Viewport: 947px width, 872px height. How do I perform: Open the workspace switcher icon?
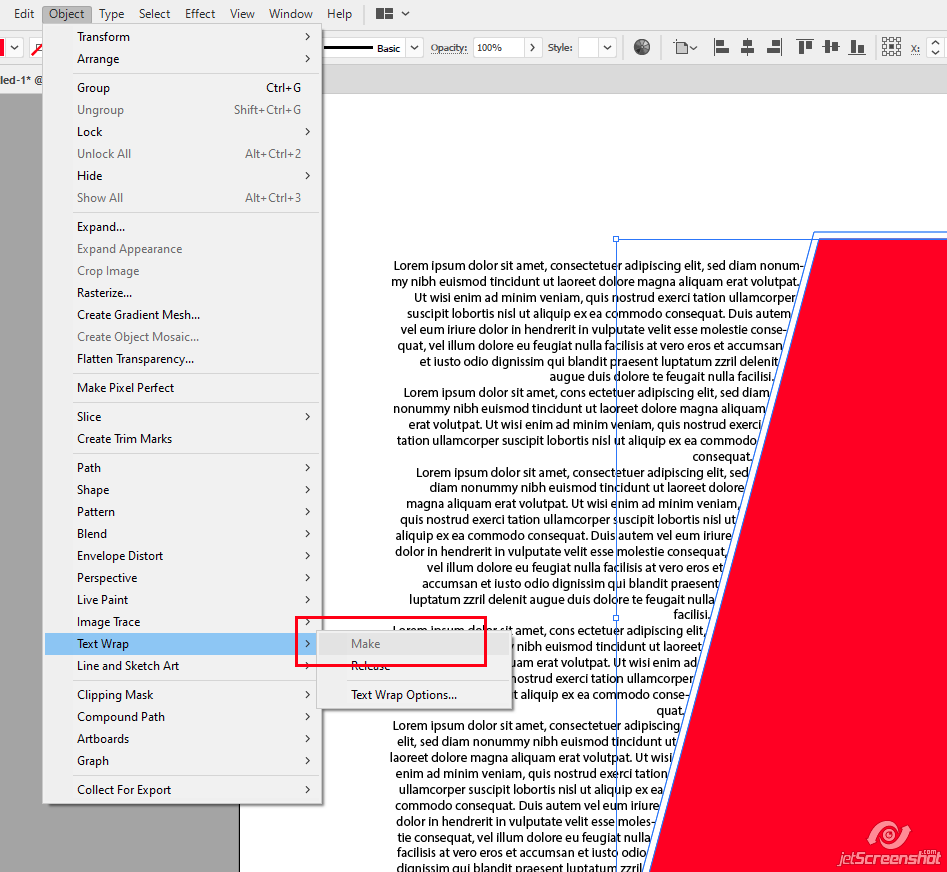(x=384, y=13)
